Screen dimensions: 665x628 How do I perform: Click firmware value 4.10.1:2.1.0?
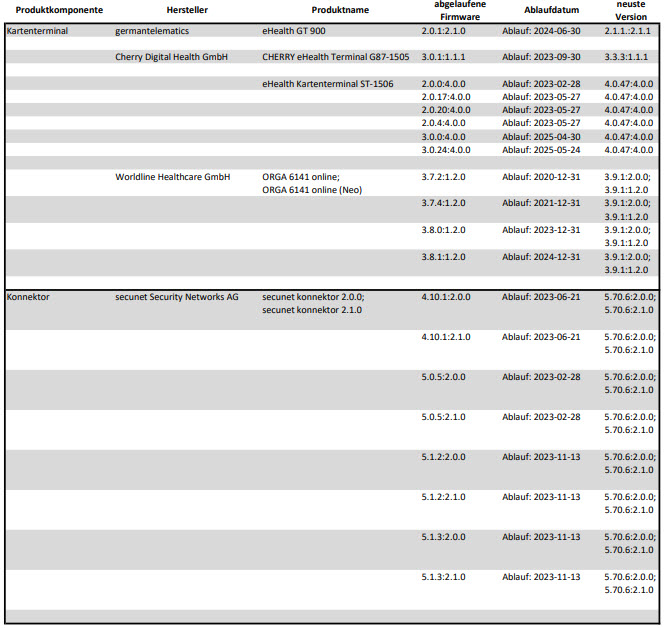click(446, 337)
